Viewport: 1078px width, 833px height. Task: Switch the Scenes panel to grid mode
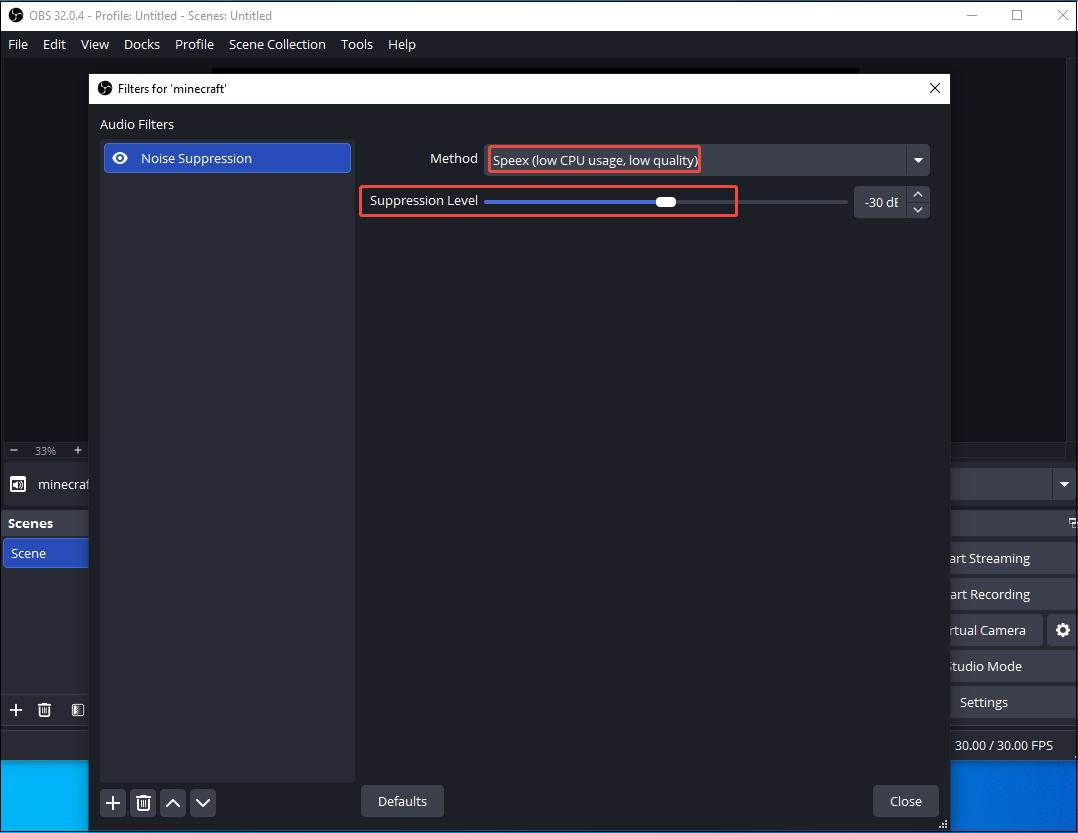click(x=77, y=710)
